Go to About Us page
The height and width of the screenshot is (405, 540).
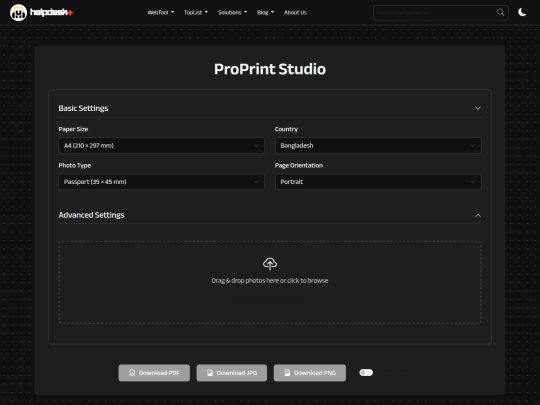(295, 12)
